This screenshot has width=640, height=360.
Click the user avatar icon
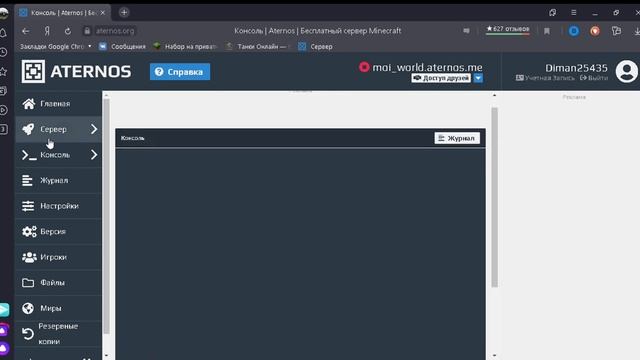tap(627, 71)
